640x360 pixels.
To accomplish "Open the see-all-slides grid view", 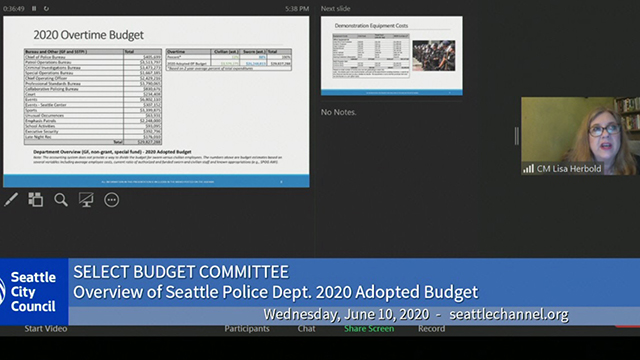I will [x=36, y=200].
